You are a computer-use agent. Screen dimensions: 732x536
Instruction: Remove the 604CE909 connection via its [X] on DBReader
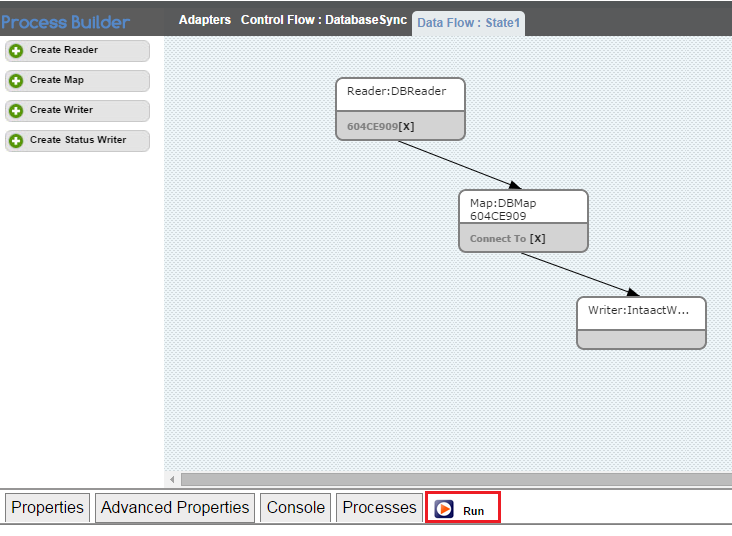pyautogui.click(x=406, y=127)
